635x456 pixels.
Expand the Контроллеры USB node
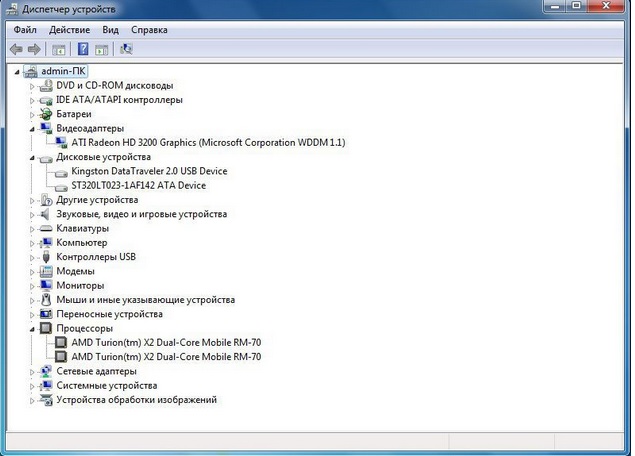point(33,257)
